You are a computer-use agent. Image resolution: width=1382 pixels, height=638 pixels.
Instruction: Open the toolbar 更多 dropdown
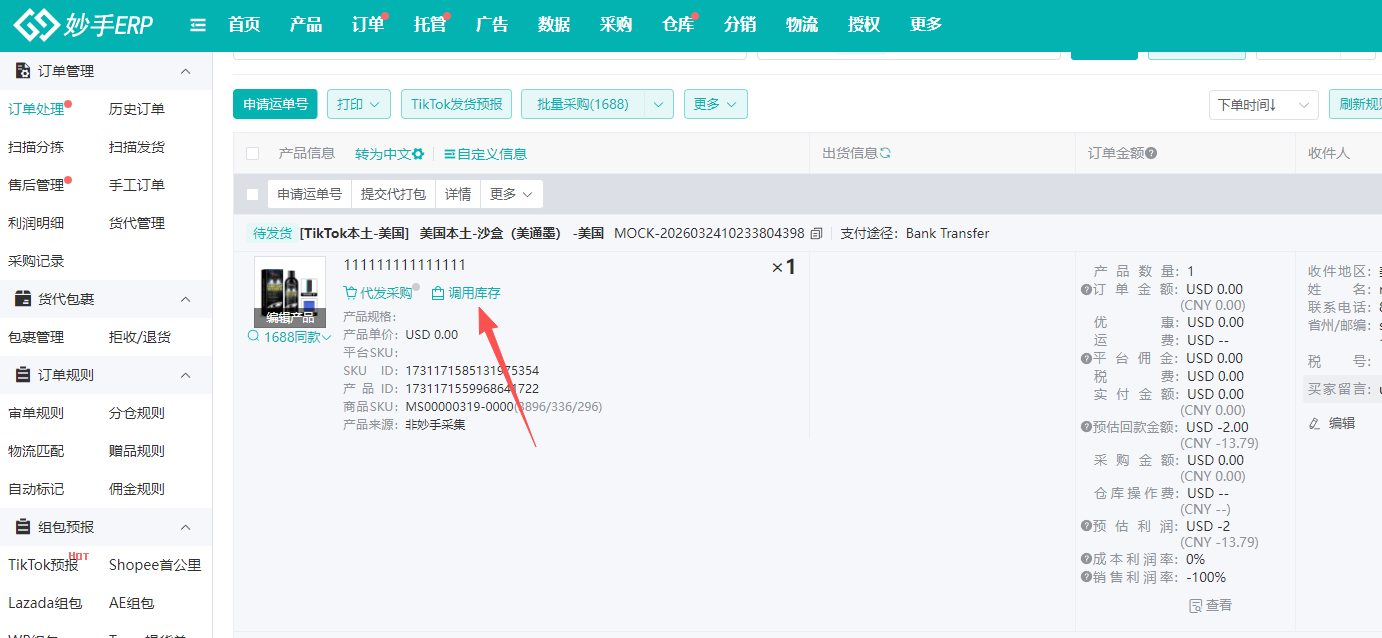715,104
